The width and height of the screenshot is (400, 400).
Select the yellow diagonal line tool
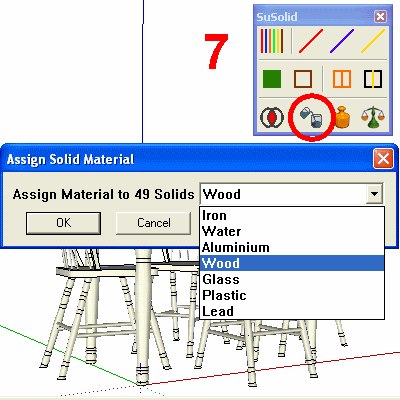373,41
